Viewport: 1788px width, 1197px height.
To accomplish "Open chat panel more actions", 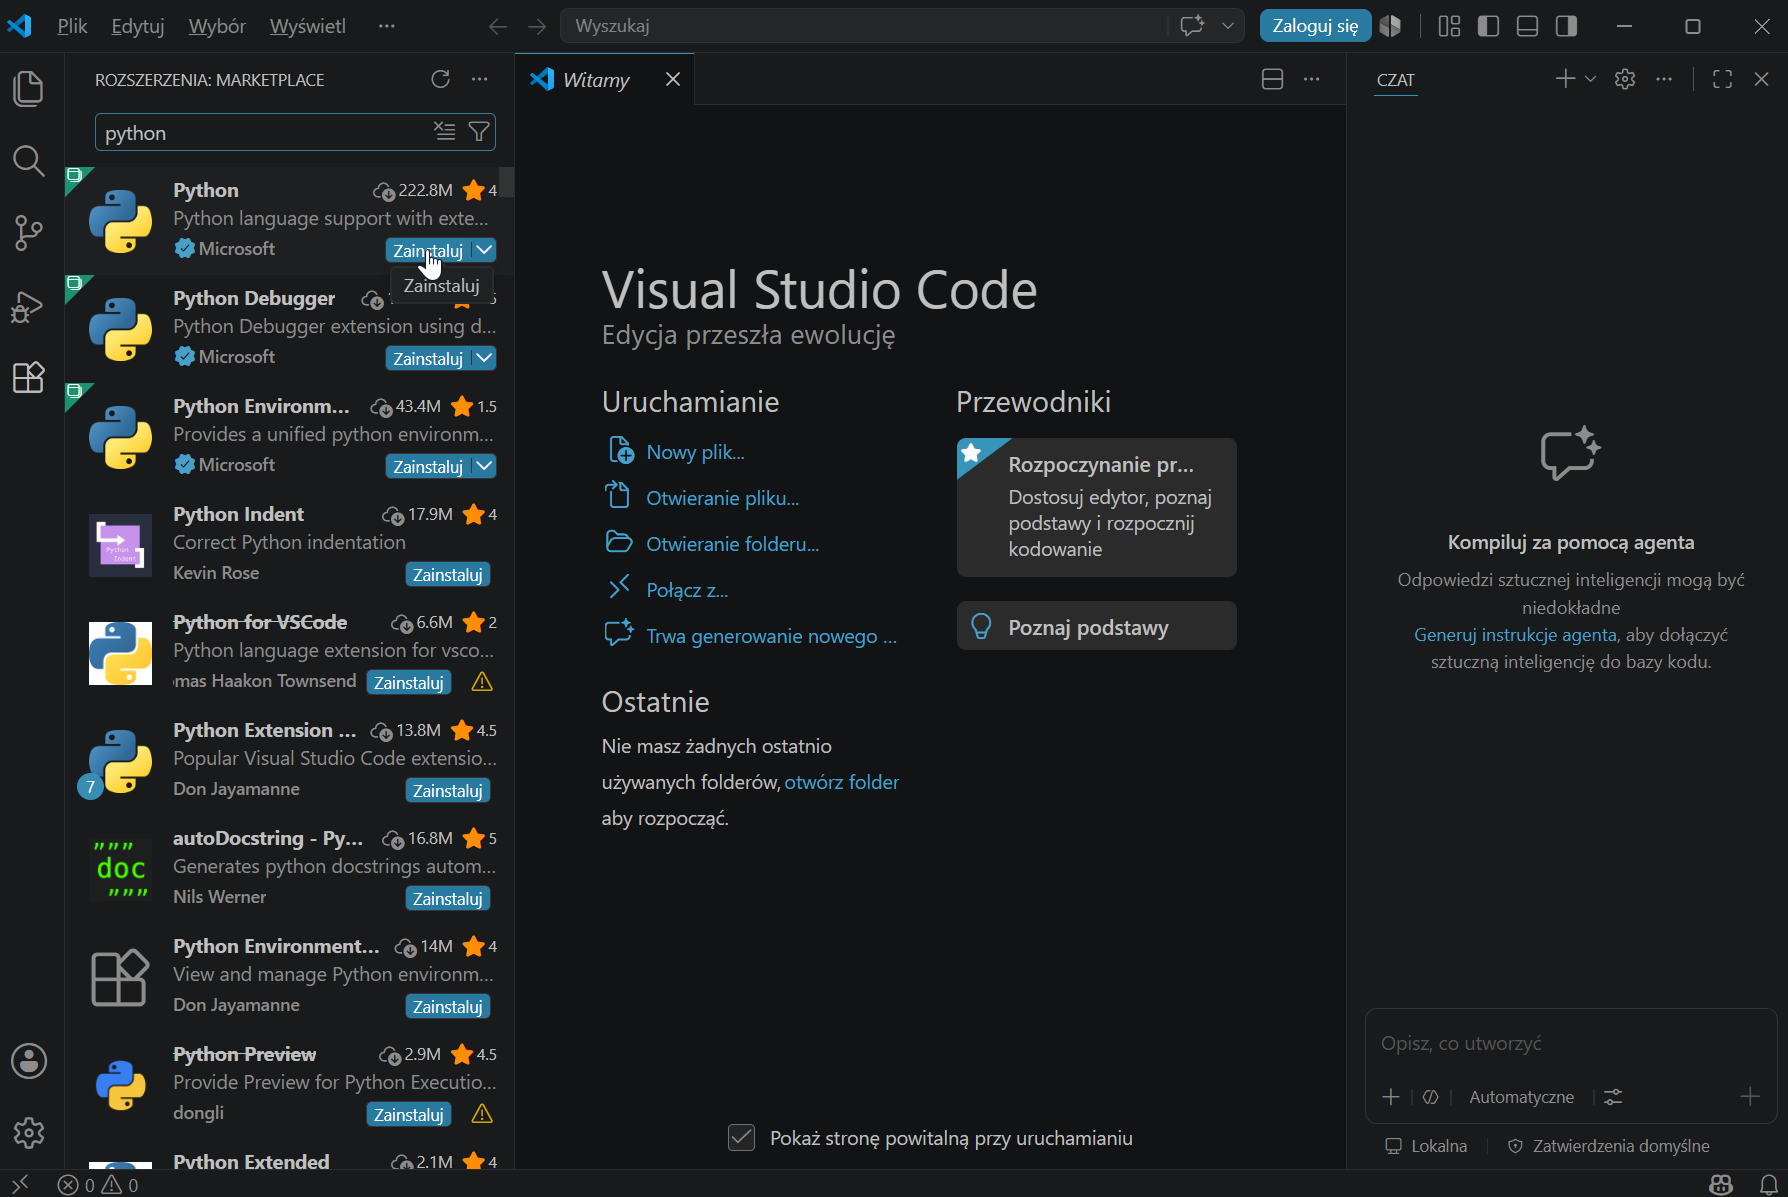I will 1664,79.
